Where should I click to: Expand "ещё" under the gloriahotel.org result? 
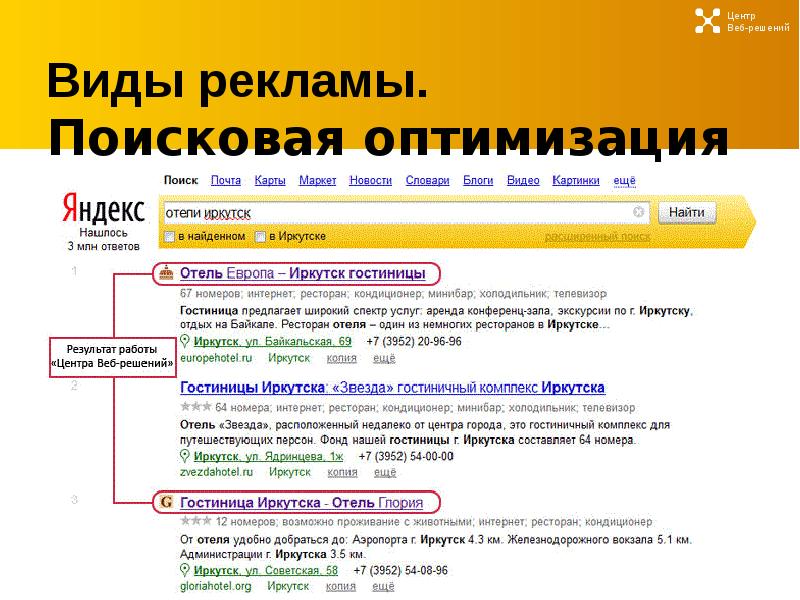(384, 586)
